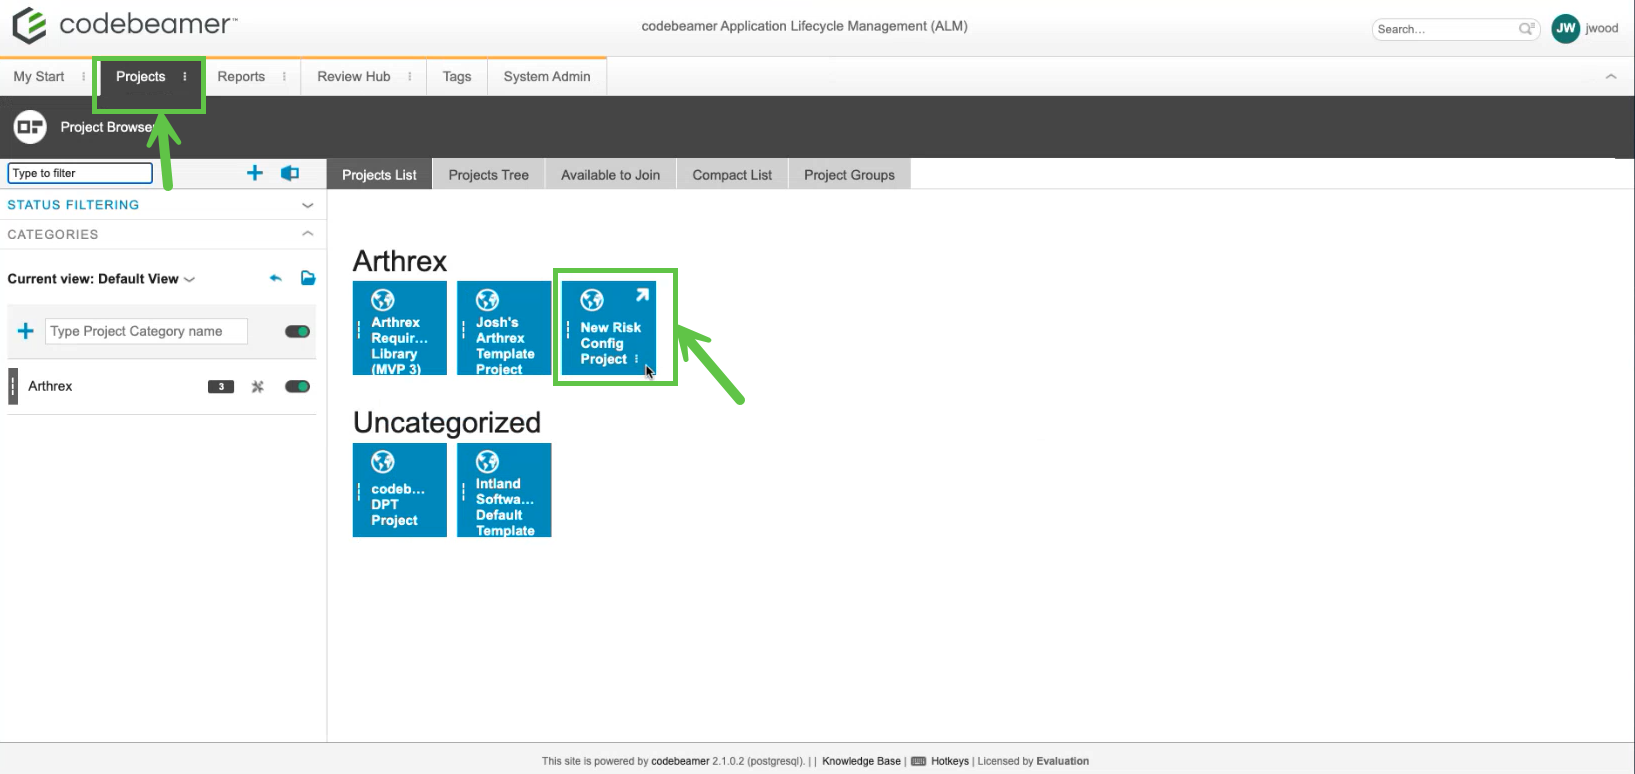
Task: Click the plus icon beside the filter box
Action: 255,173
